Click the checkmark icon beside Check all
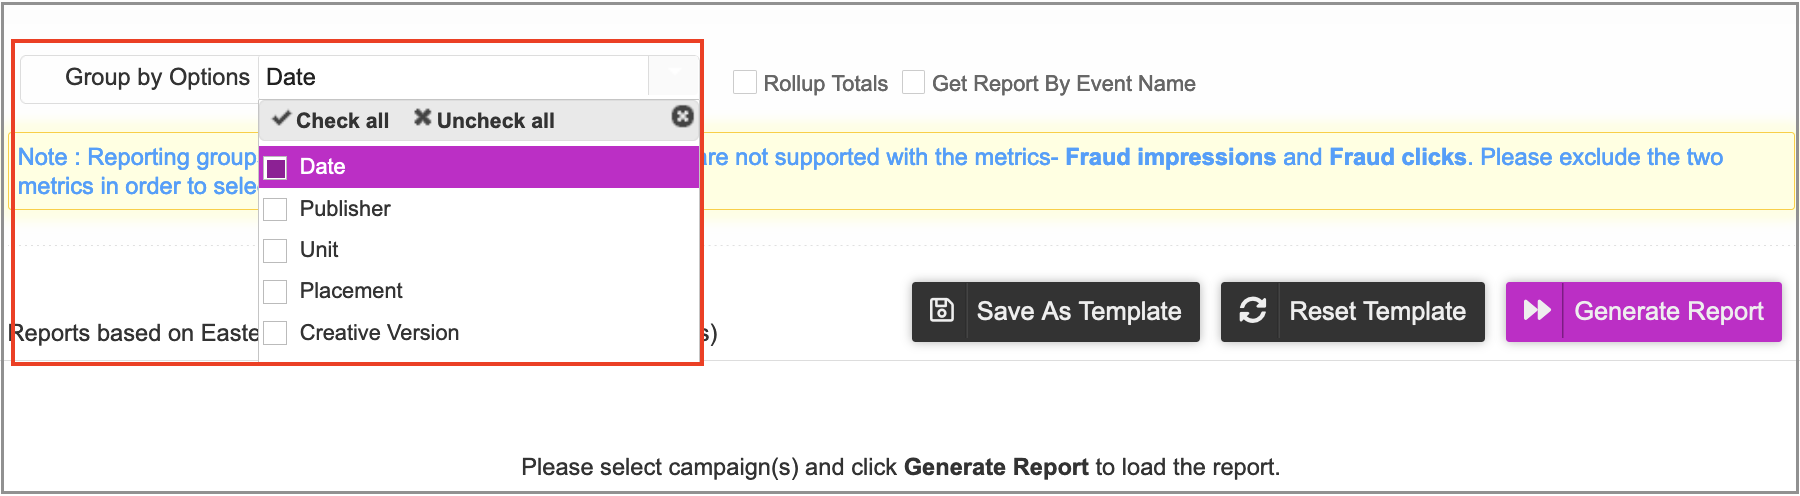The height and width of the screenshot is (496, 1800). pos(282,118)
